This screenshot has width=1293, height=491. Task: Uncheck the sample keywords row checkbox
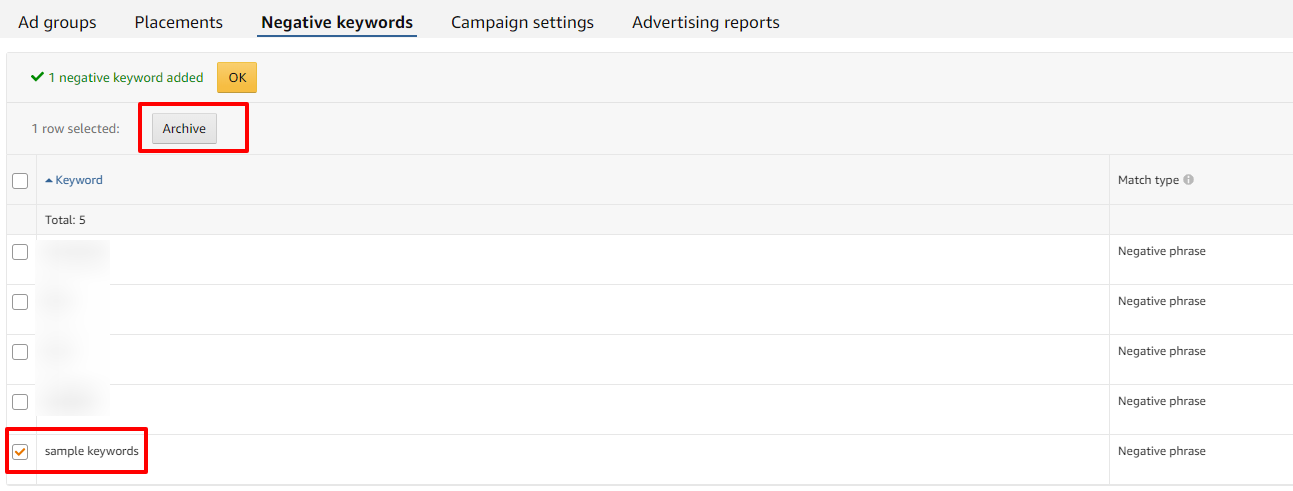20,452
